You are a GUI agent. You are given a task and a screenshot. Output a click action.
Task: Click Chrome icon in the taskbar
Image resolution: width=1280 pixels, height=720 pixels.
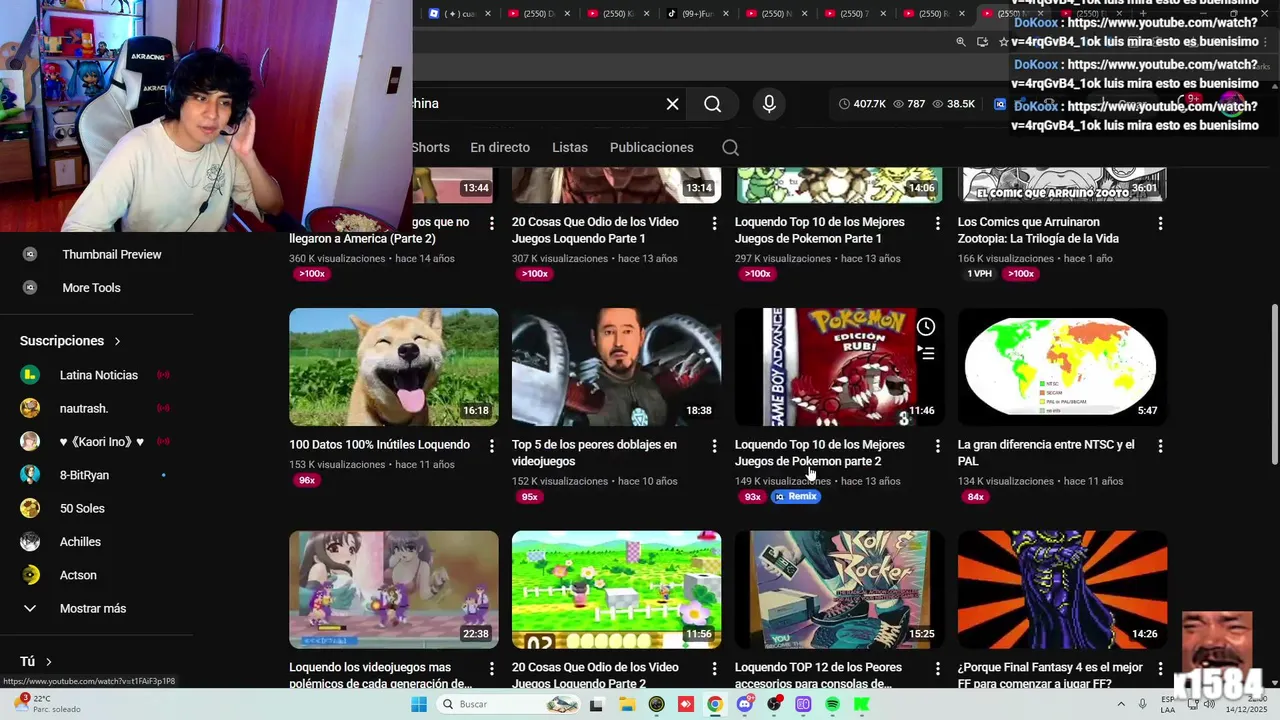(715, 704)
